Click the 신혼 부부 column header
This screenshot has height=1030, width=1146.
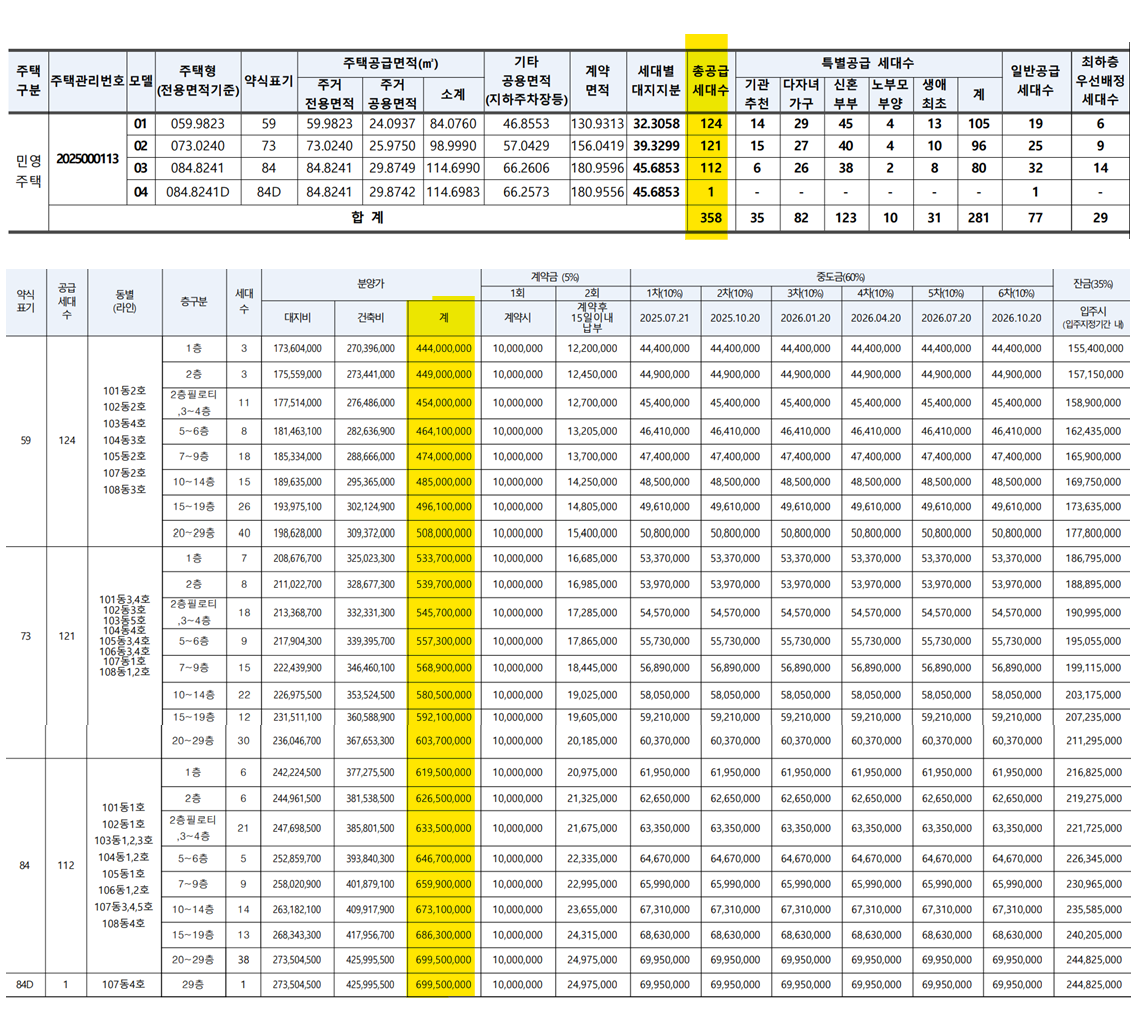pos(846,94)
